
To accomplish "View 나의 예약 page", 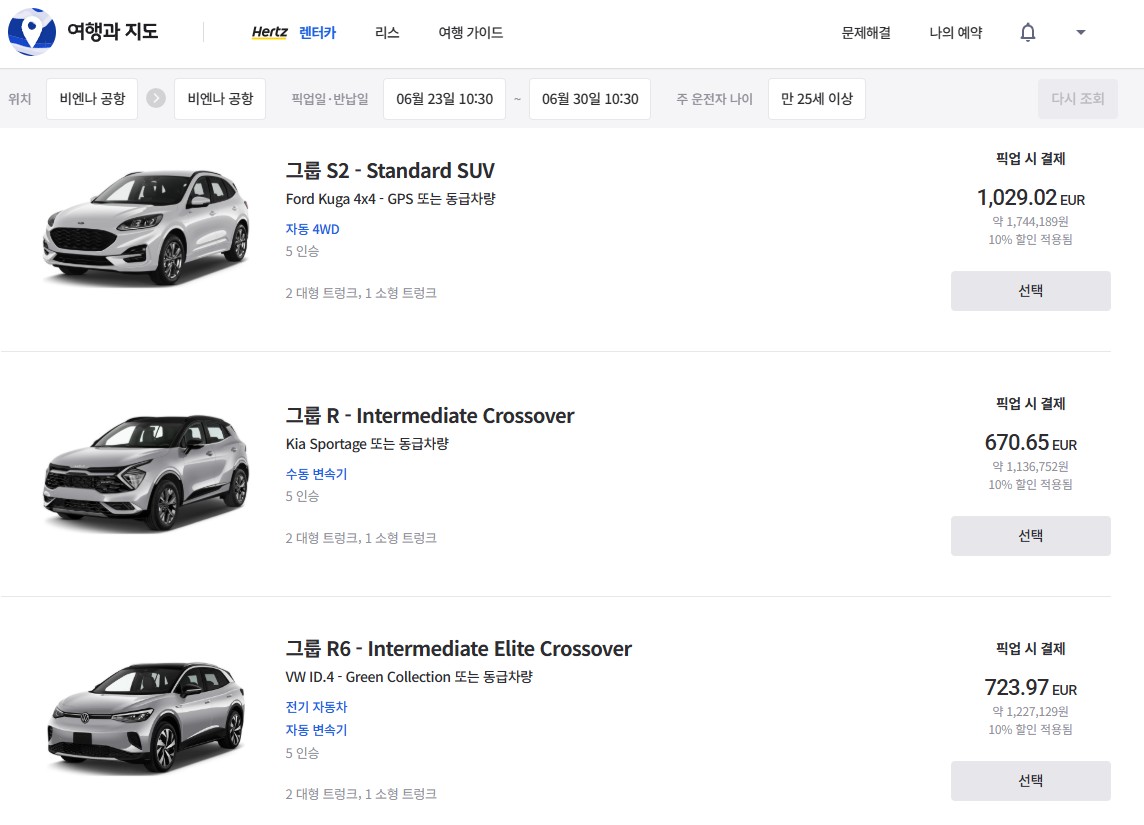I will (x=955, y=33).
